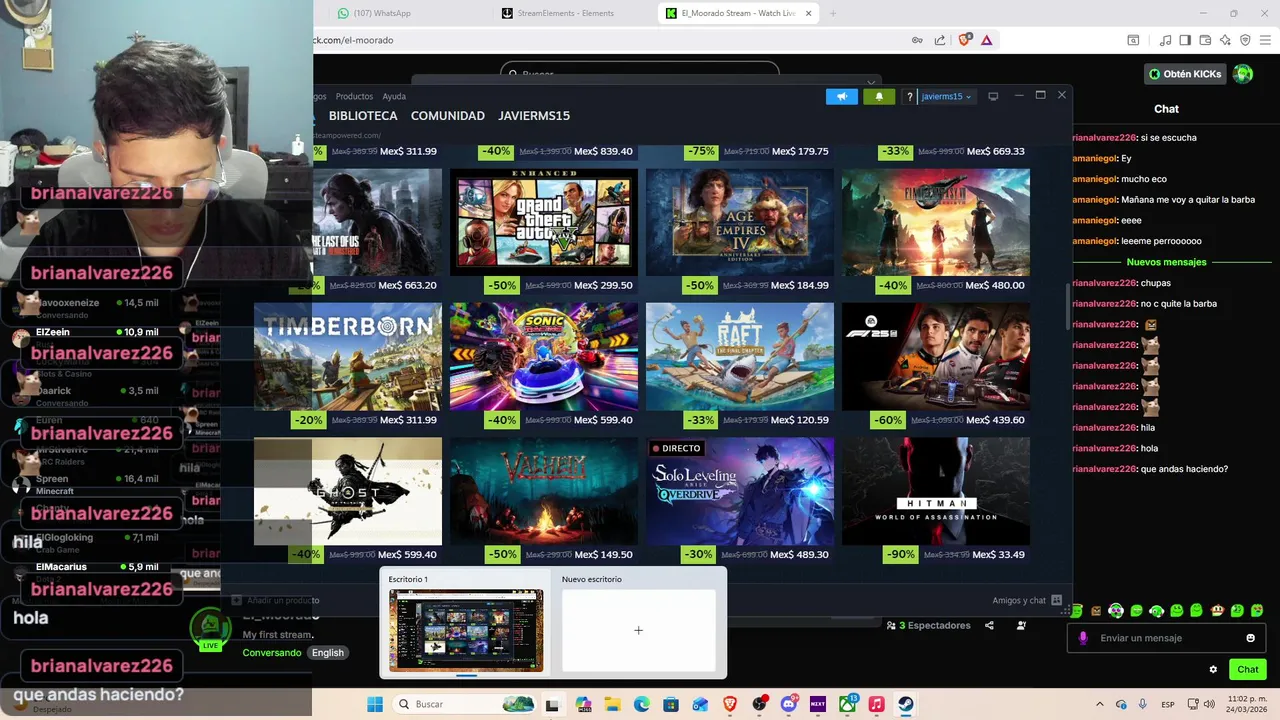Click Obtén KICKs button
The width and height of the screenshot is (1280, 720).
(x=1185, y=74)
